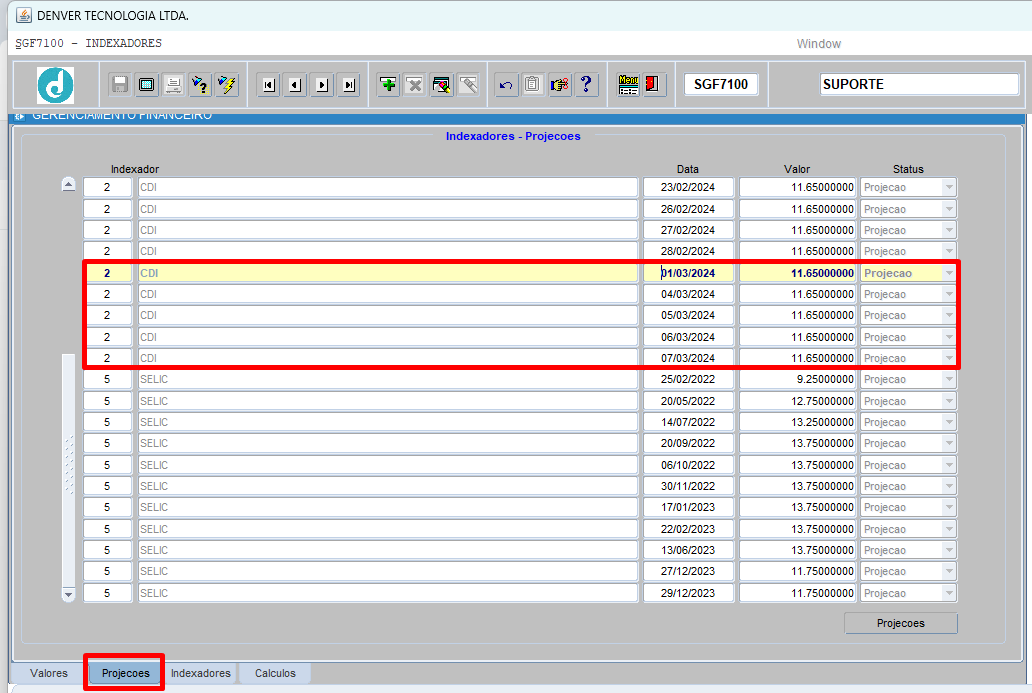Jump to the last record with the toolbar arrow
Viewport: 1032px width, 693px height.
point(349,84)
